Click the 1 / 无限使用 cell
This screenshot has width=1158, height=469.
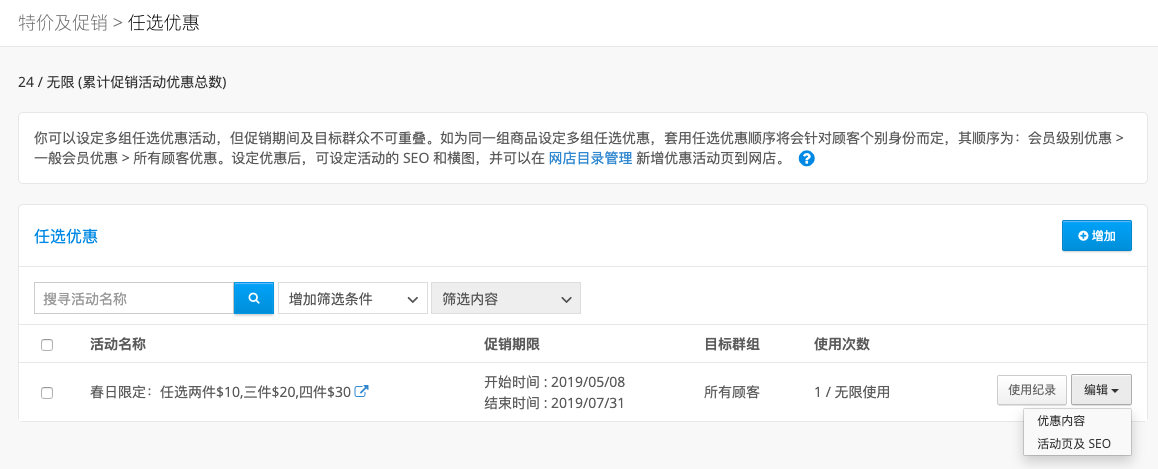click(852, 392)
